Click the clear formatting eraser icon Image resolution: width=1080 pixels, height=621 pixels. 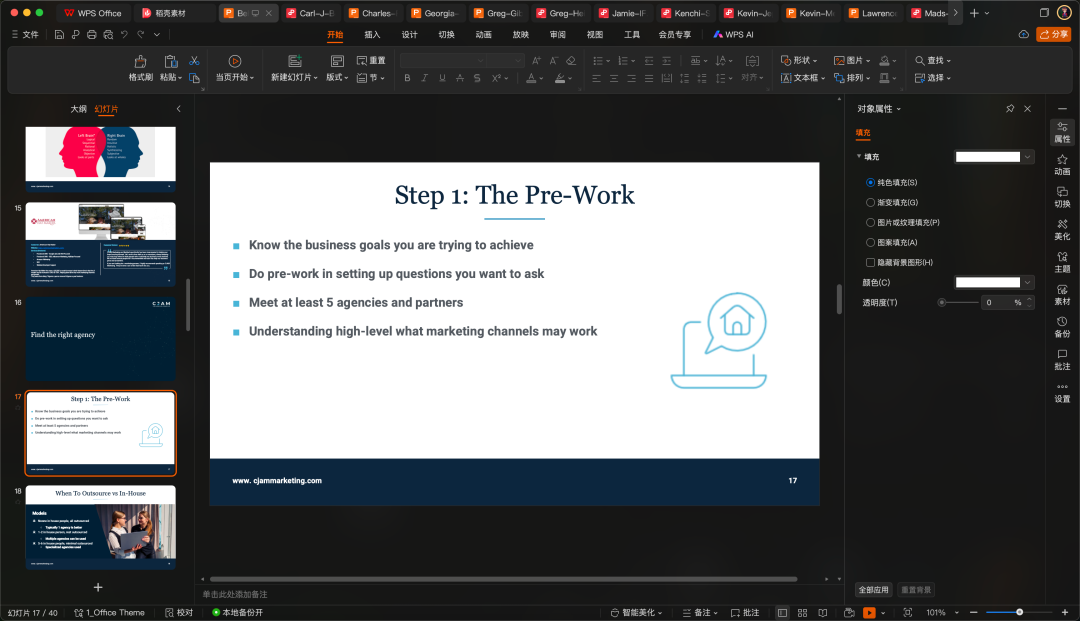[571, 61]
